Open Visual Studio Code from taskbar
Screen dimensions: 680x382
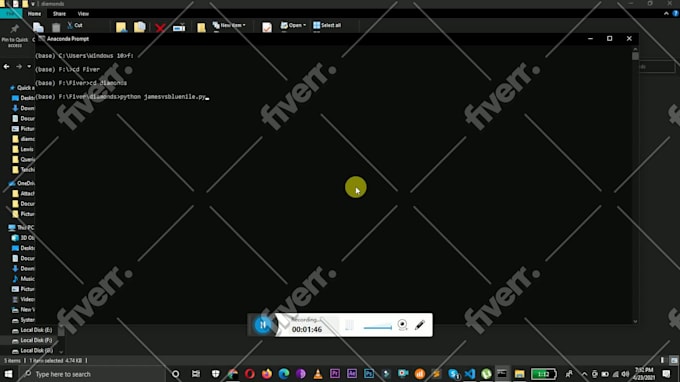[x=470, y=374]
